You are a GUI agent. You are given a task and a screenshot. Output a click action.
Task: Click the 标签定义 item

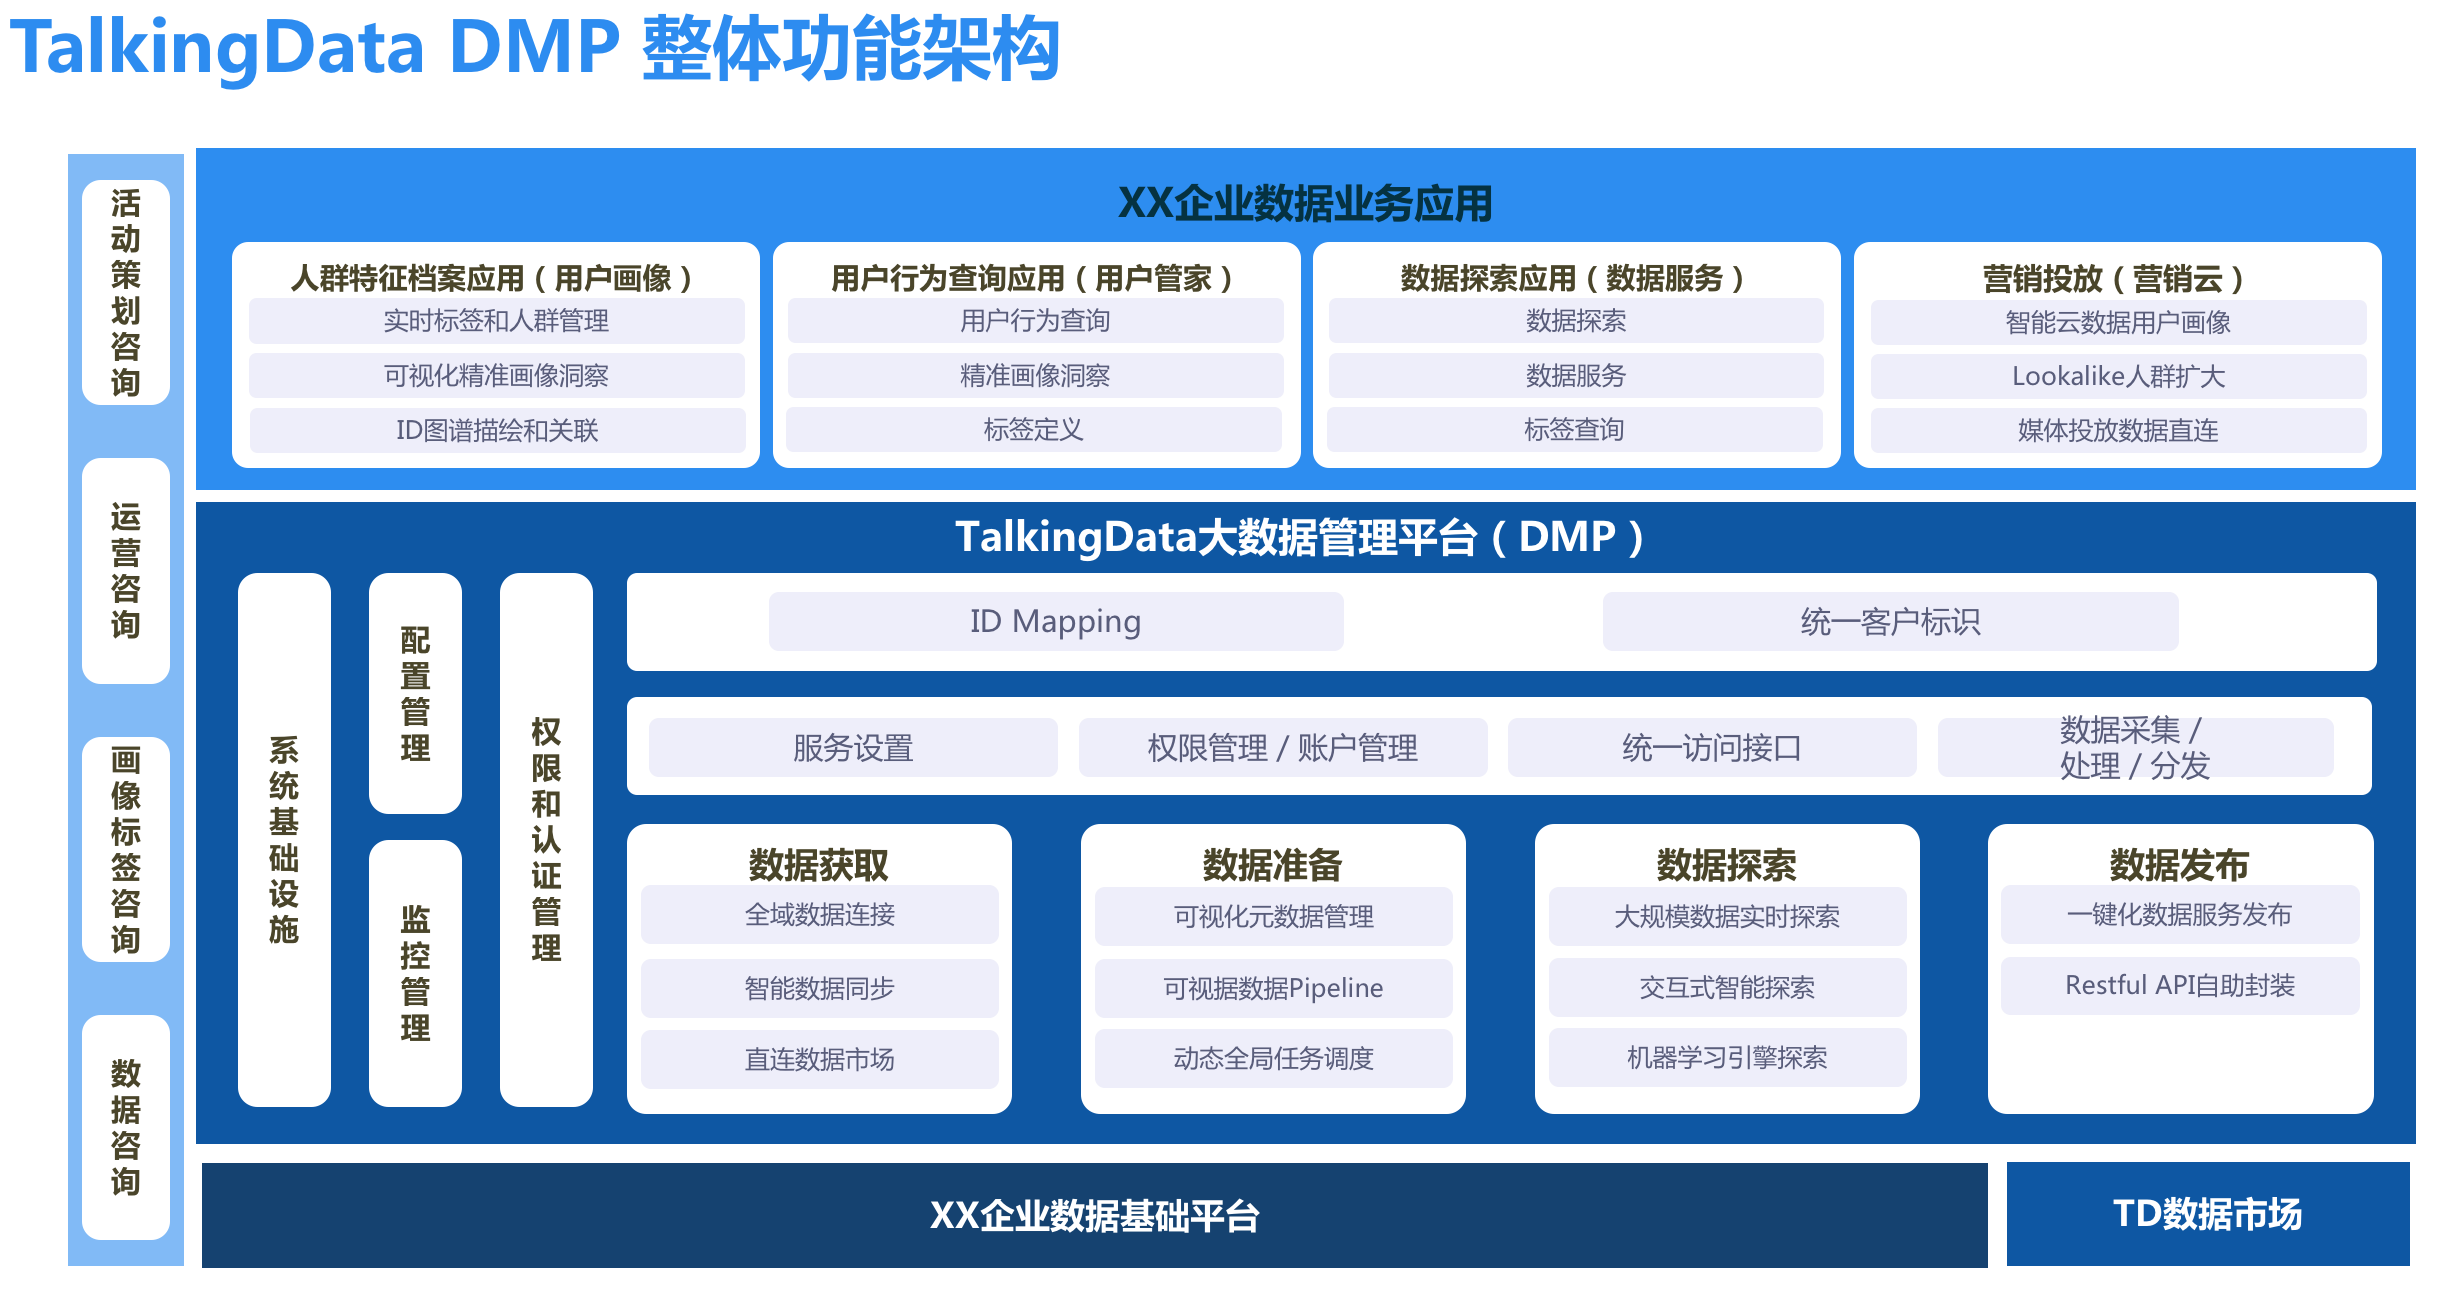coord(1034,431)
